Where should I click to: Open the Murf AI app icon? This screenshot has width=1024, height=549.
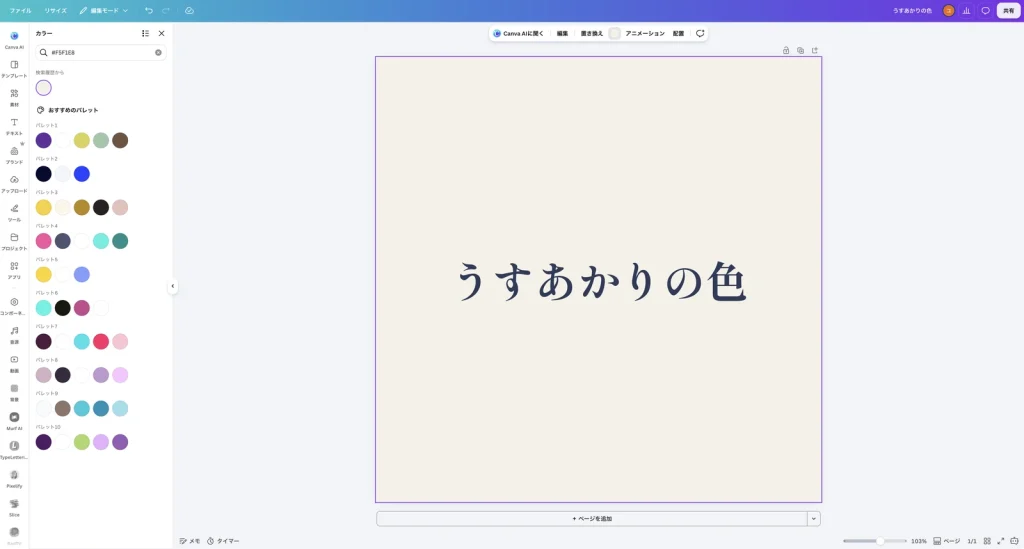[x=14, y=420]
